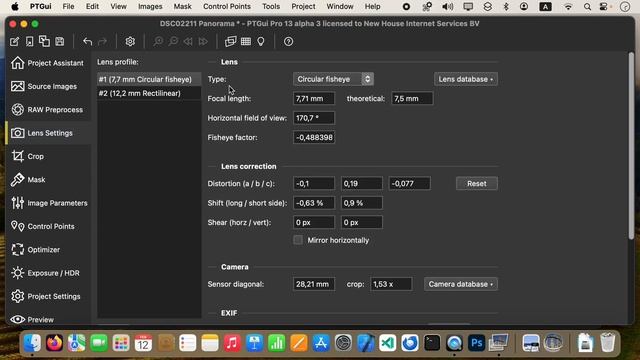Click the theoretical focal length field
Screen dimensions: 640x360
pos(412,98)
